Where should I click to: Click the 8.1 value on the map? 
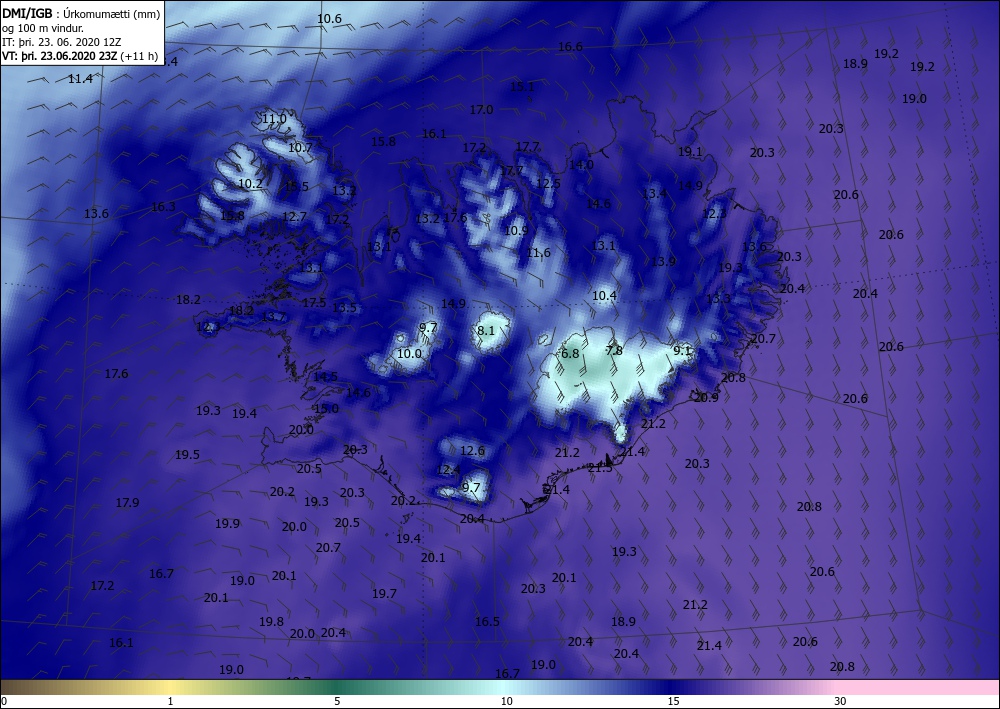coord(485,330)
